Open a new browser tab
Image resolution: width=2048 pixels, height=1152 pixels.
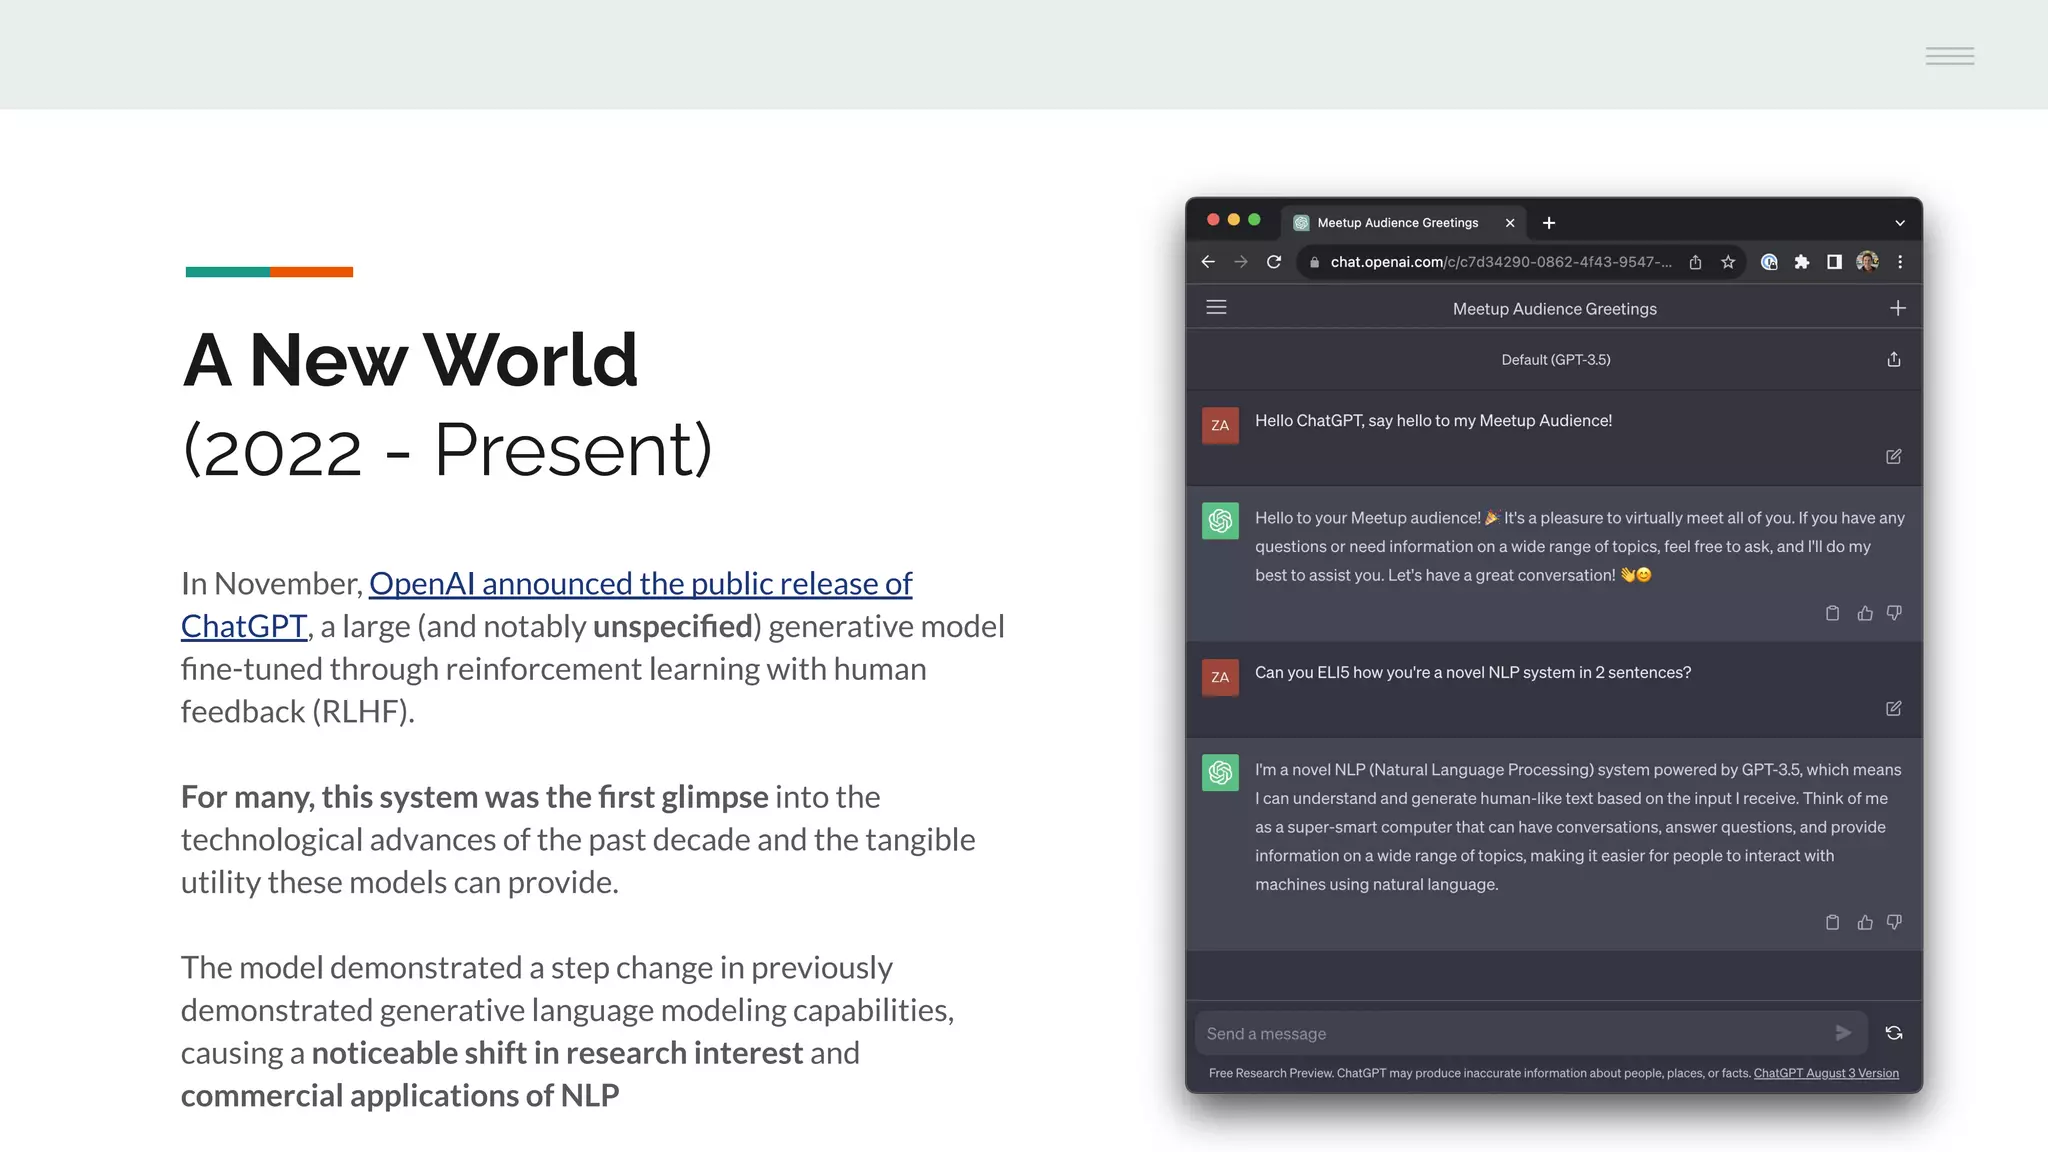coord(1548,223)
